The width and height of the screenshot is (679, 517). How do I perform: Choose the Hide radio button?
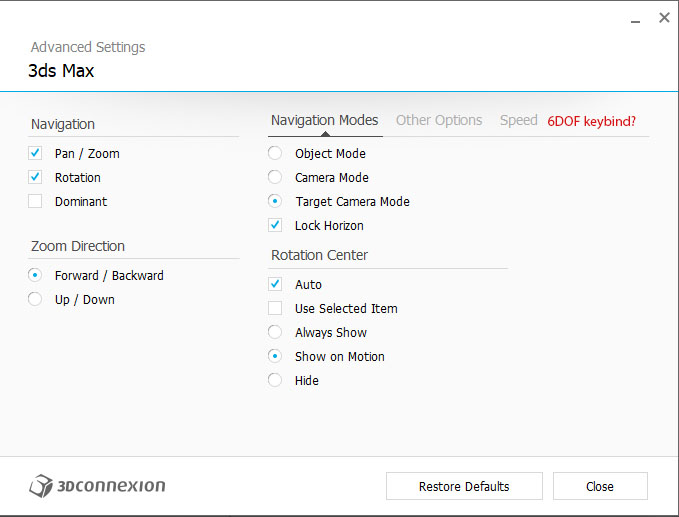point(275,380)
